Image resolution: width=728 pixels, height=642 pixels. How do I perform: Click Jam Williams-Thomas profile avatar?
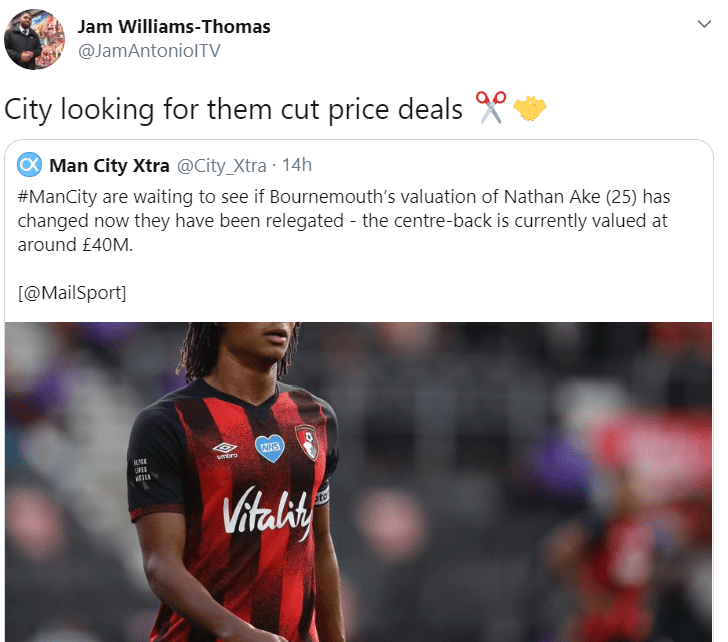[x=34, y=39]
